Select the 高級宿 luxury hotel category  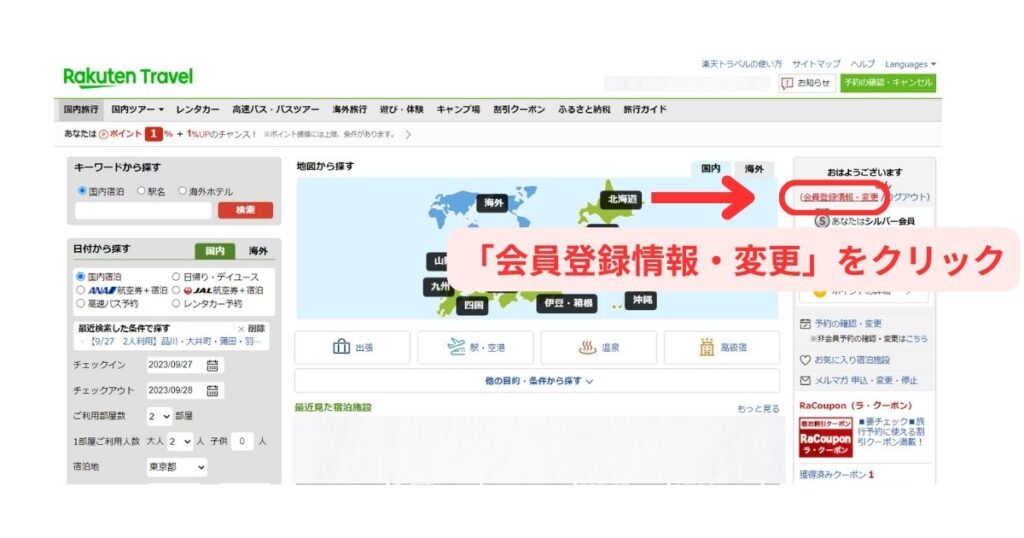(722, 347)
